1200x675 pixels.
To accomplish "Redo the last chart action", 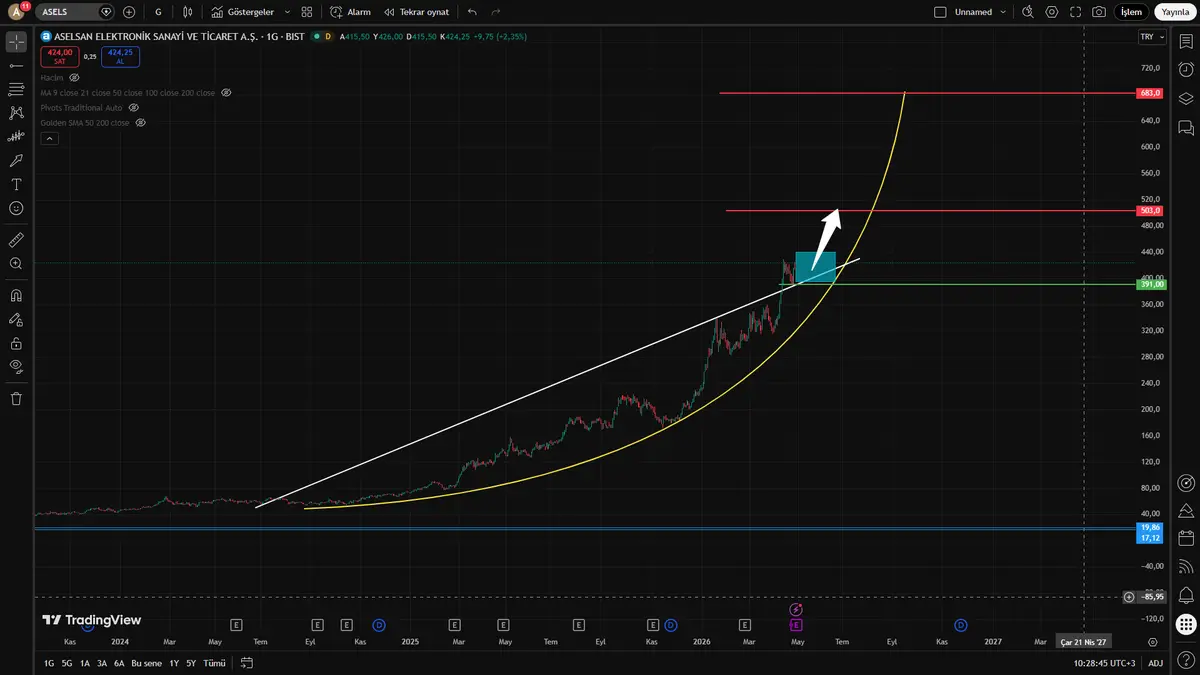I will point(496,12).
